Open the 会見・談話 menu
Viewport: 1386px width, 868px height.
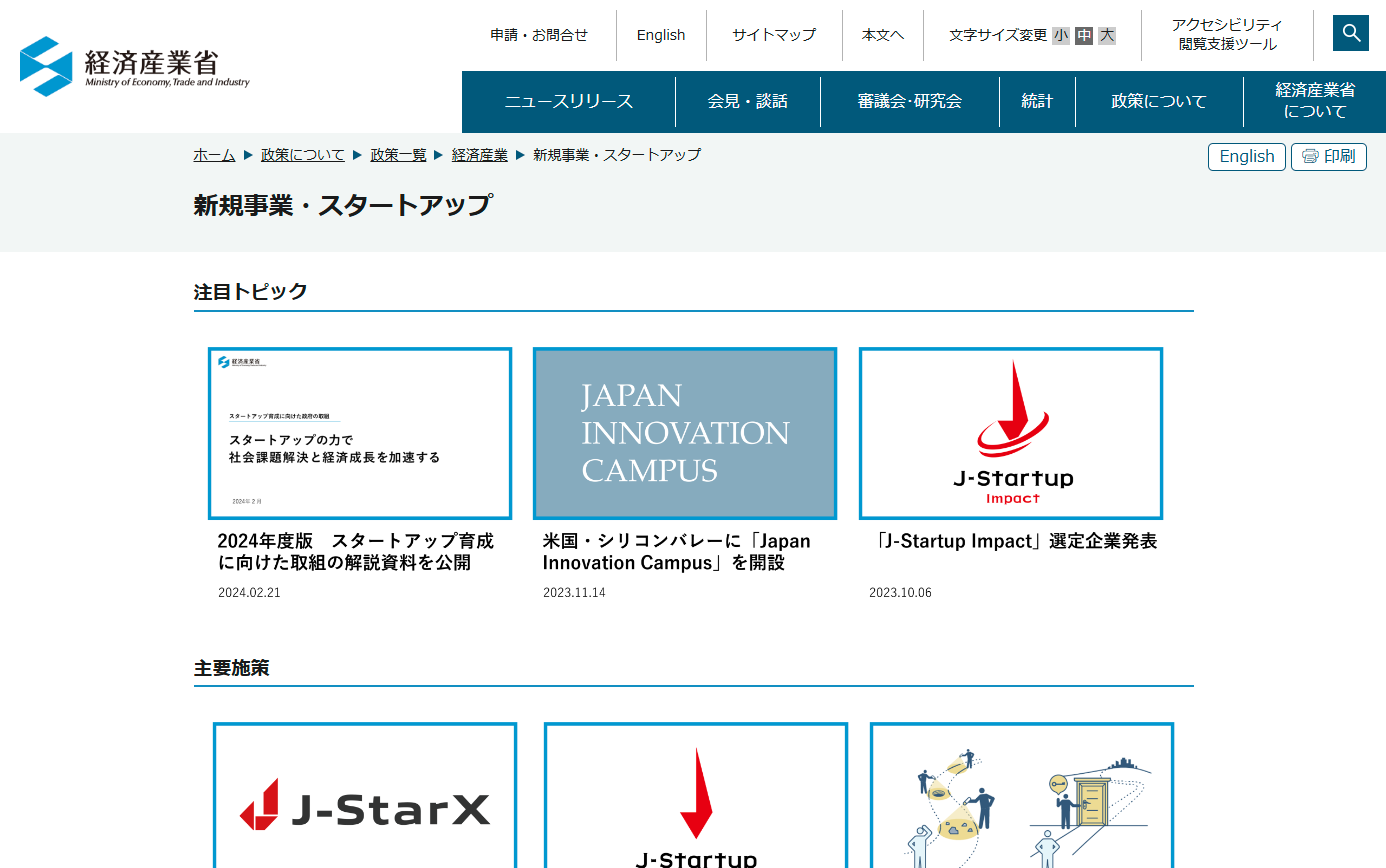(748, 101)
